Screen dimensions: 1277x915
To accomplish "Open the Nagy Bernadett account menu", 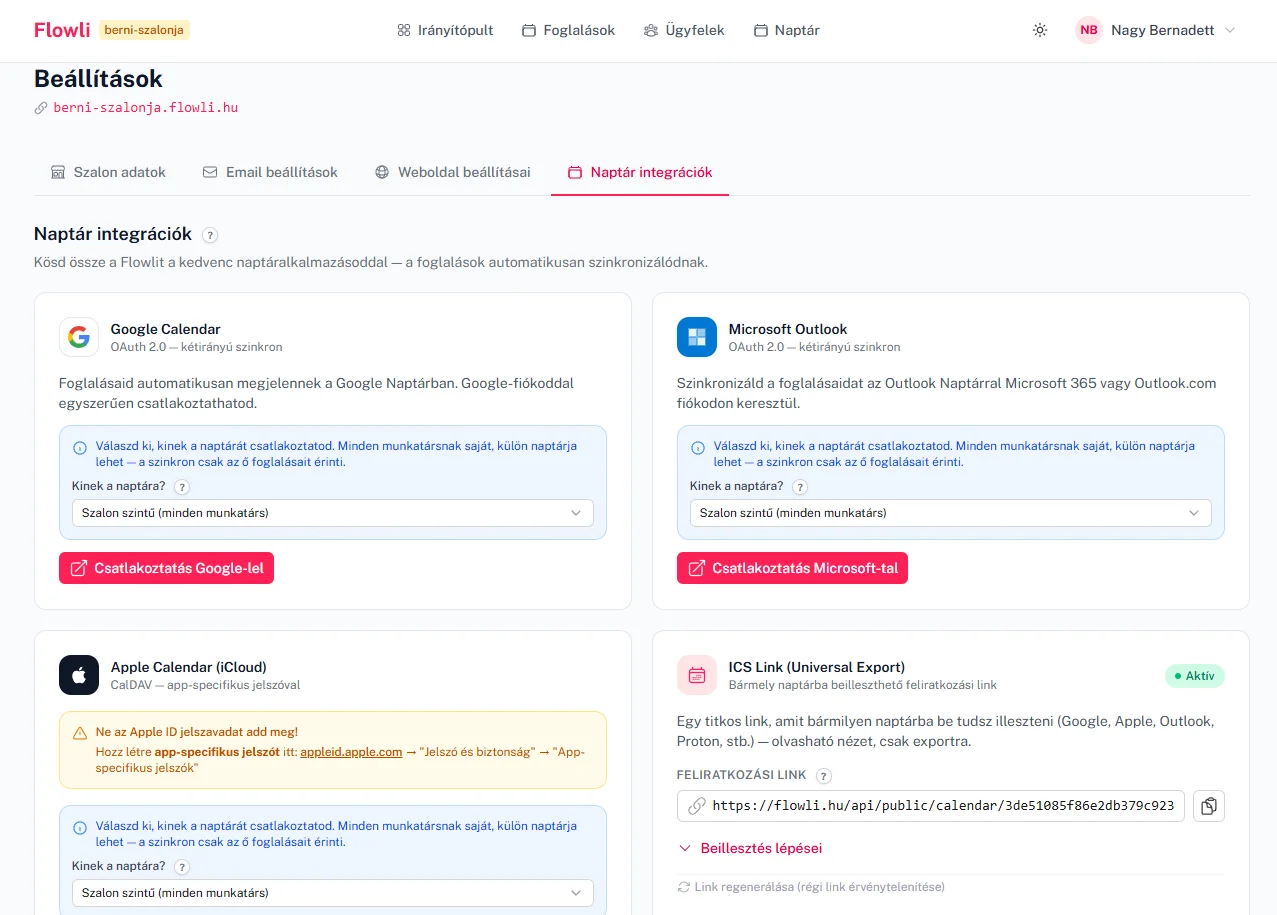I will 1156,30.
